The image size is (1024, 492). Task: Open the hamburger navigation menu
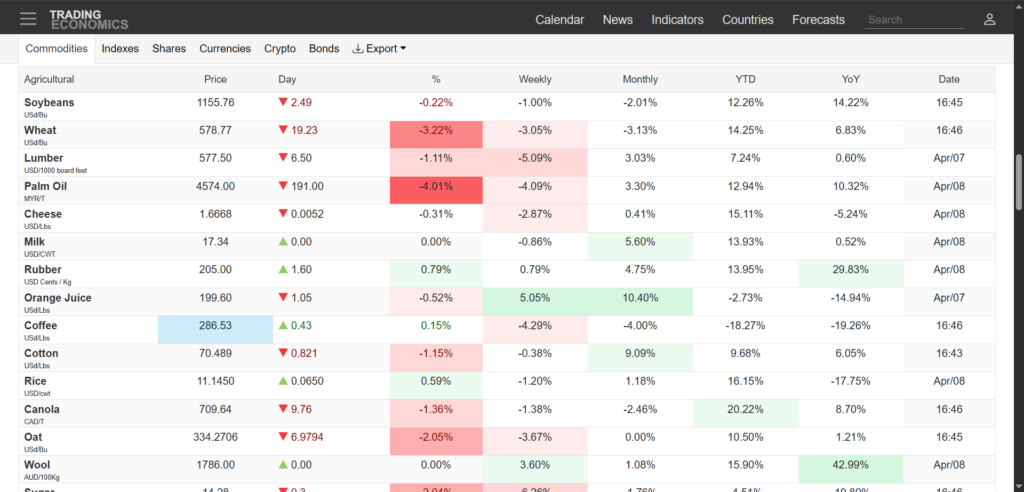point(28,19)
